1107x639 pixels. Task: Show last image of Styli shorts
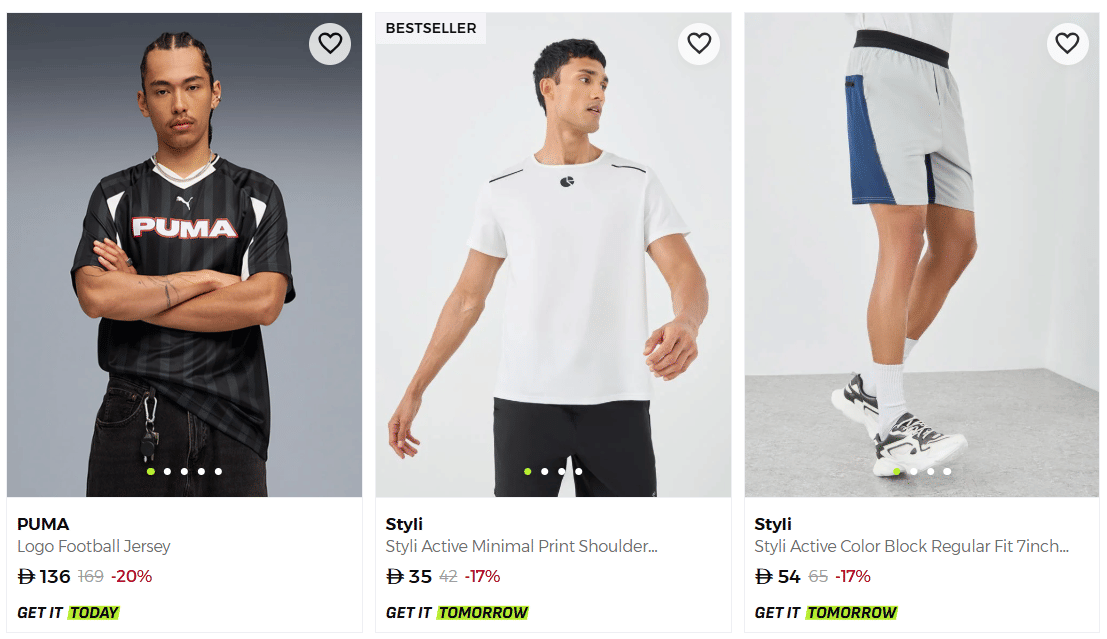tap(947, 471)
